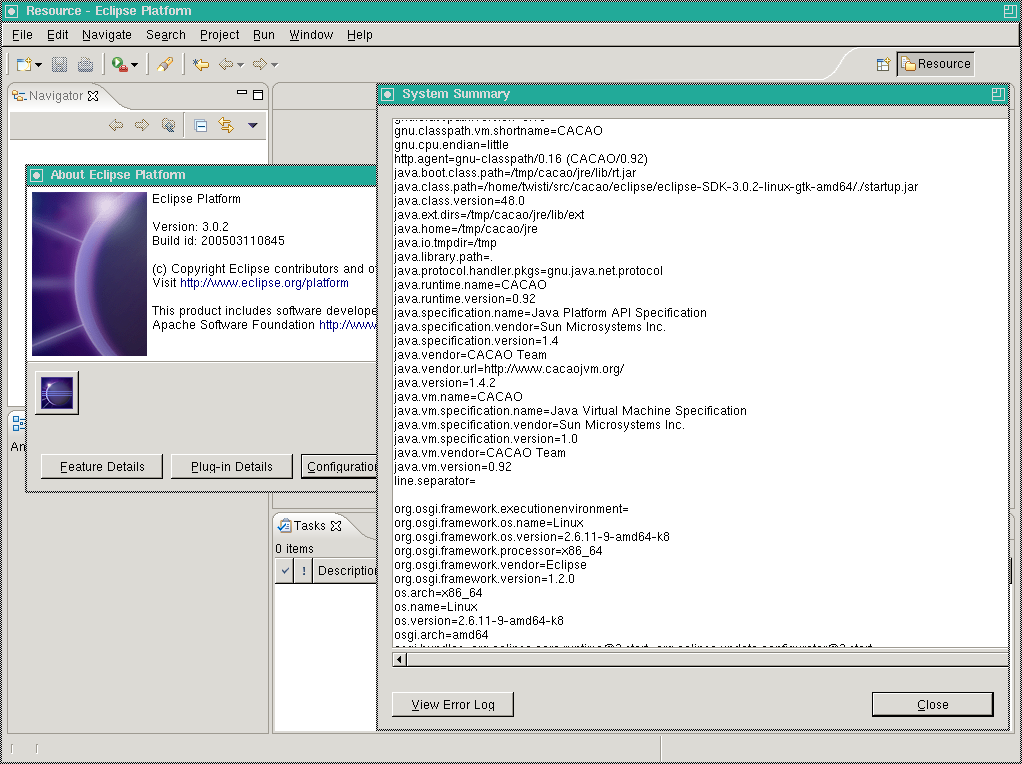Image resolution: width=1022 pixels, height=764 pixels.
Task: Close the Navigator view tab
Action: coord(93,96)
